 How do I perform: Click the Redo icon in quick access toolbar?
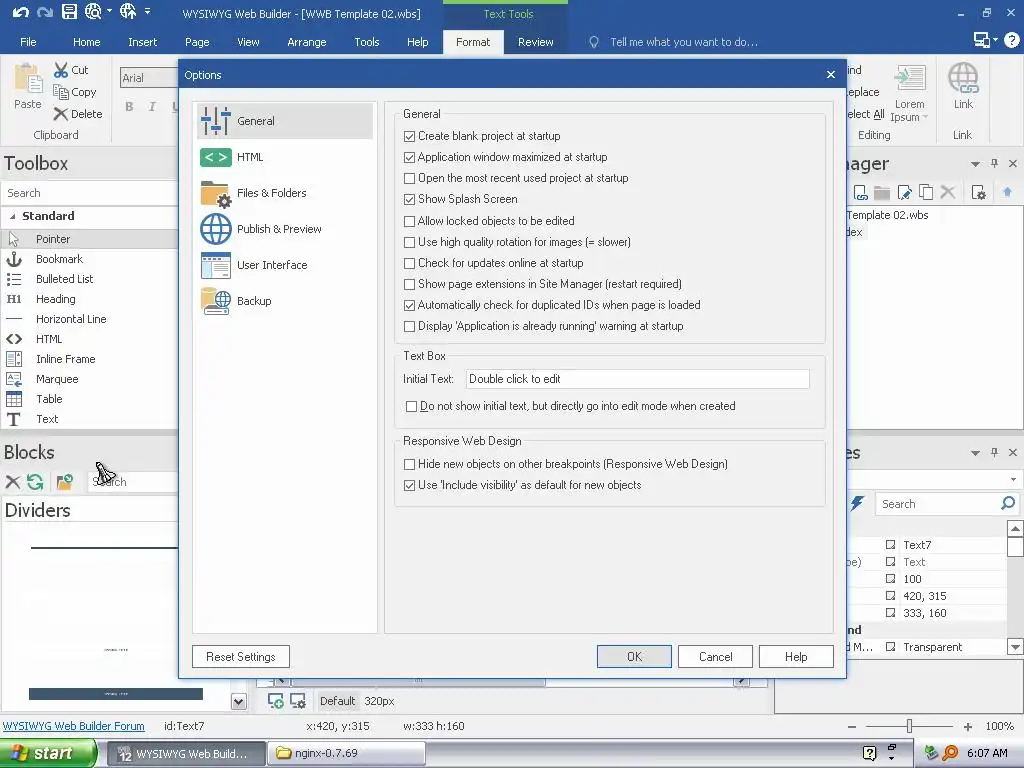click(x=44, y=12)
